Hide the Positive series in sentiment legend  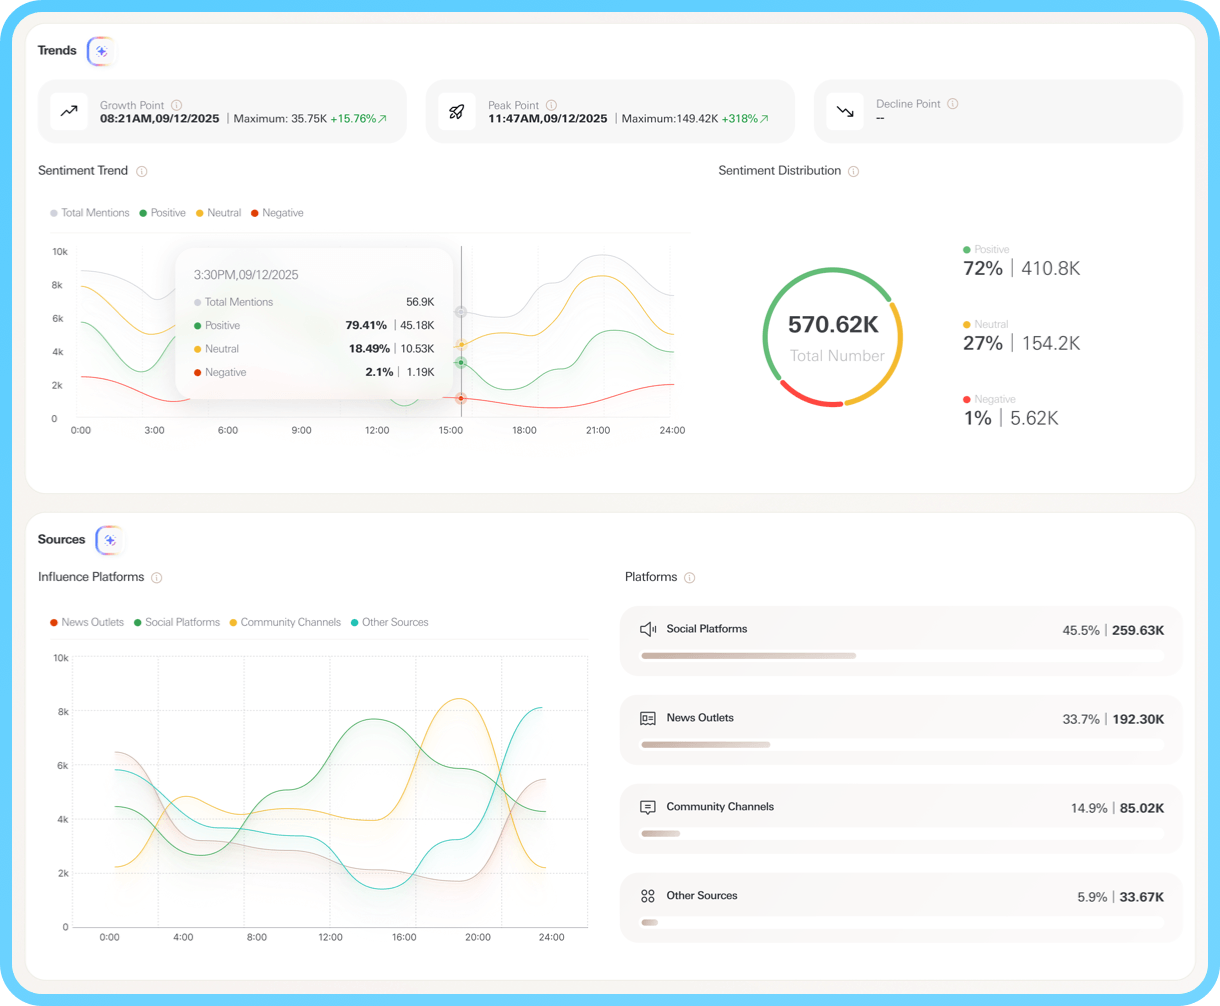click(x=162, y=213)
